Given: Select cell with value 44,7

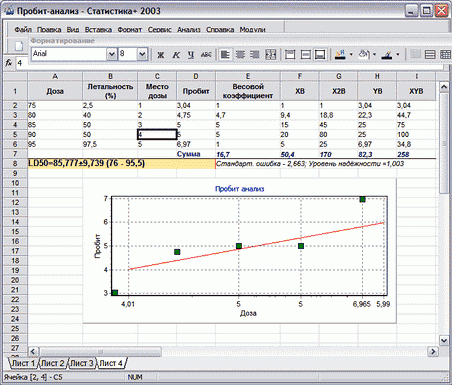Looking at the screenshot, I should pos(416,115).
